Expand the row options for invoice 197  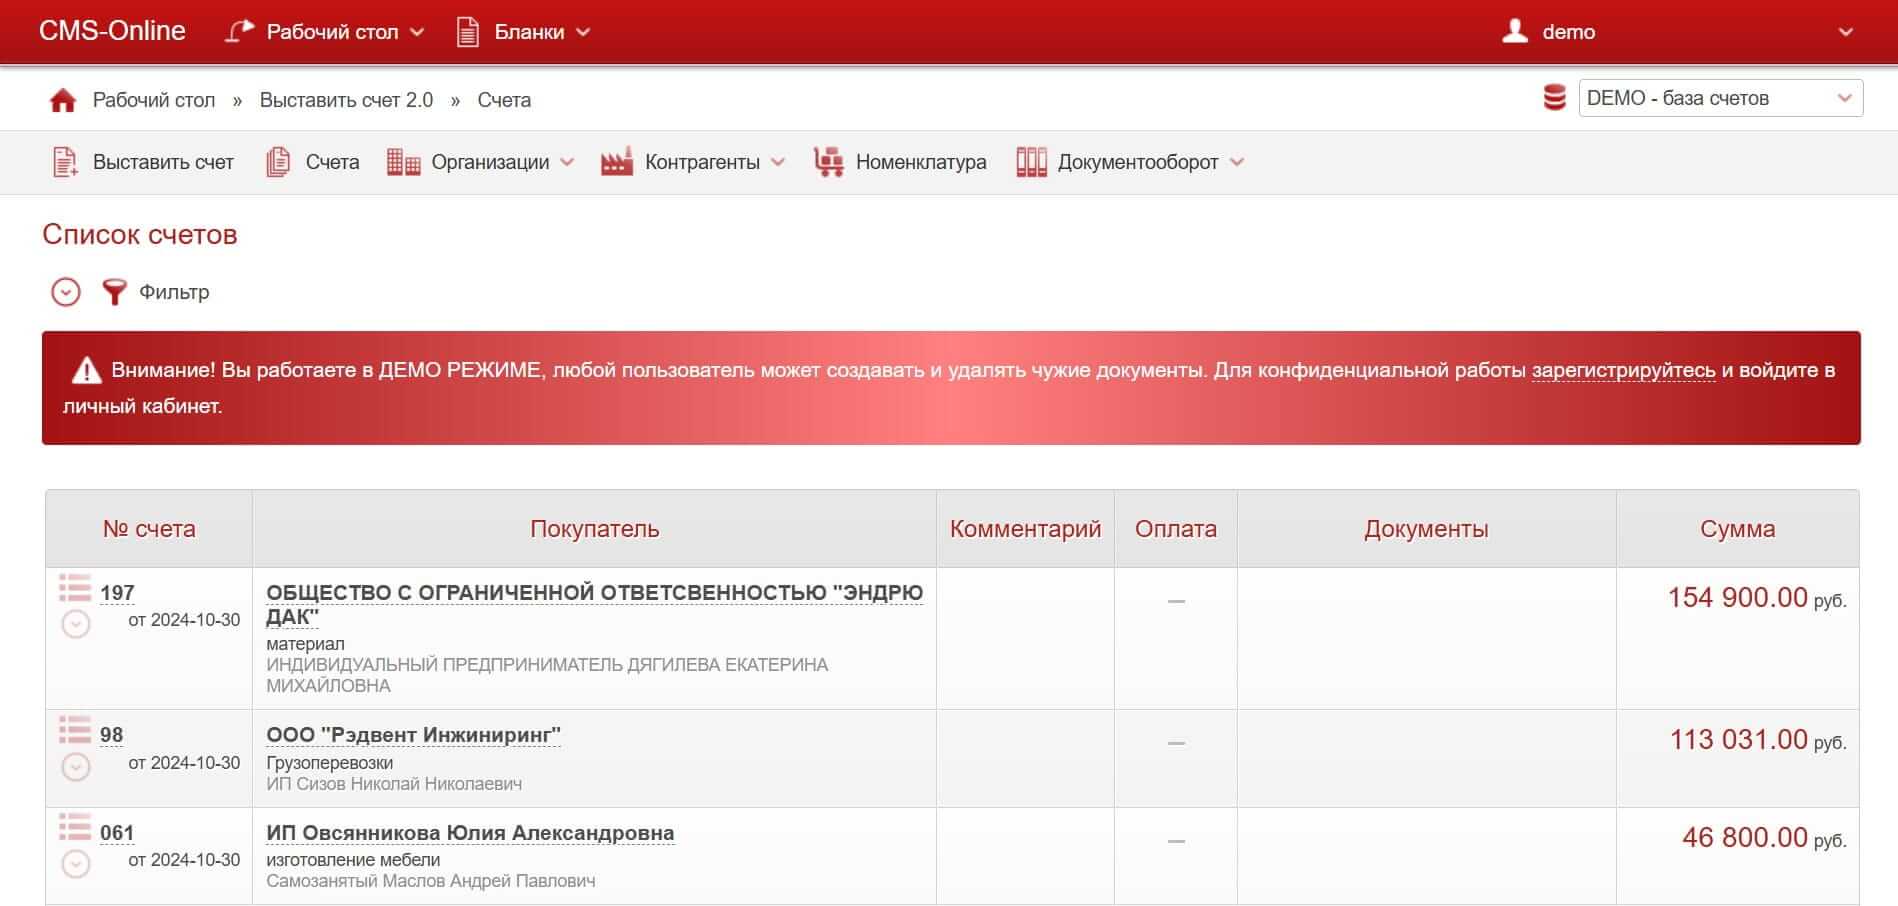[x=76, y=624]
